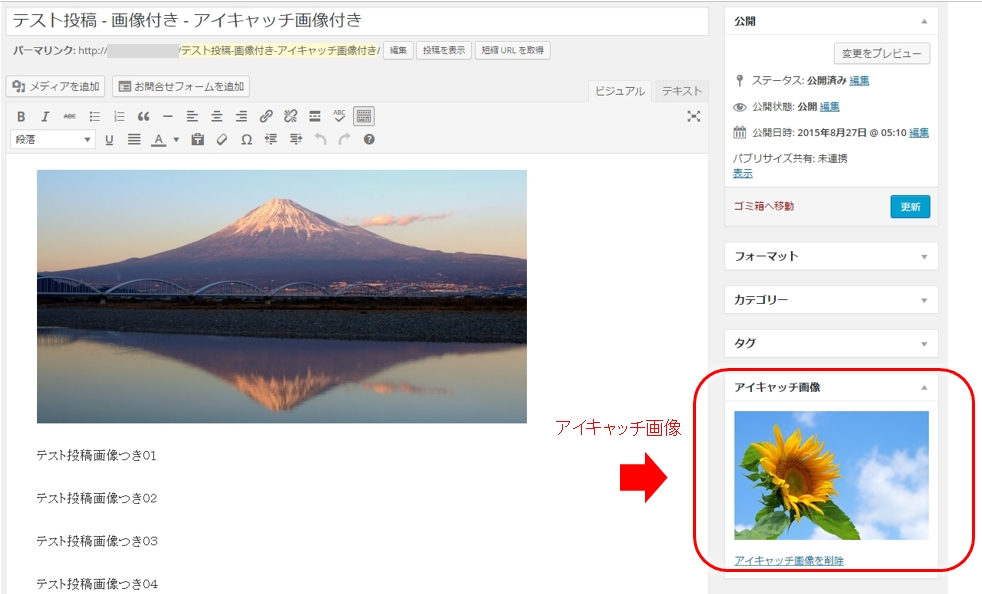This screenshot has height=594, width=982.
Task: Open editor keyboard shortcuts help
Action: tap(370, 140)
